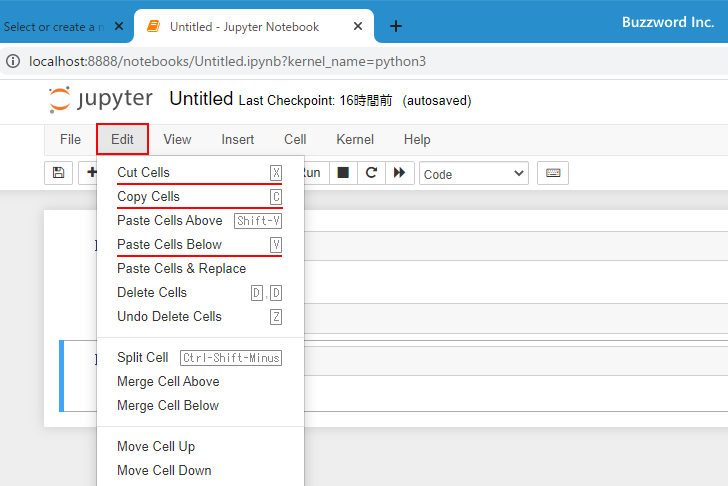Viewport: 728px width, 486px height.
Task: Choose Copy Cells from Edit menu
Action: click(200, 197)
